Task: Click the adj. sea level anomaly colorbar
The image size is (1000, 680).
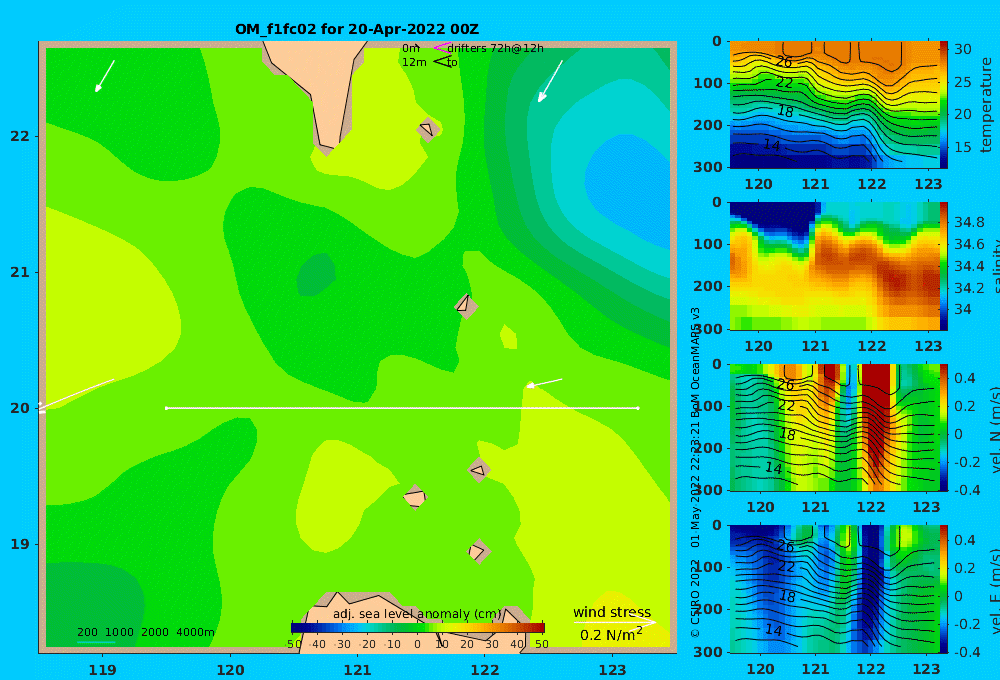Action: (418, 628)
